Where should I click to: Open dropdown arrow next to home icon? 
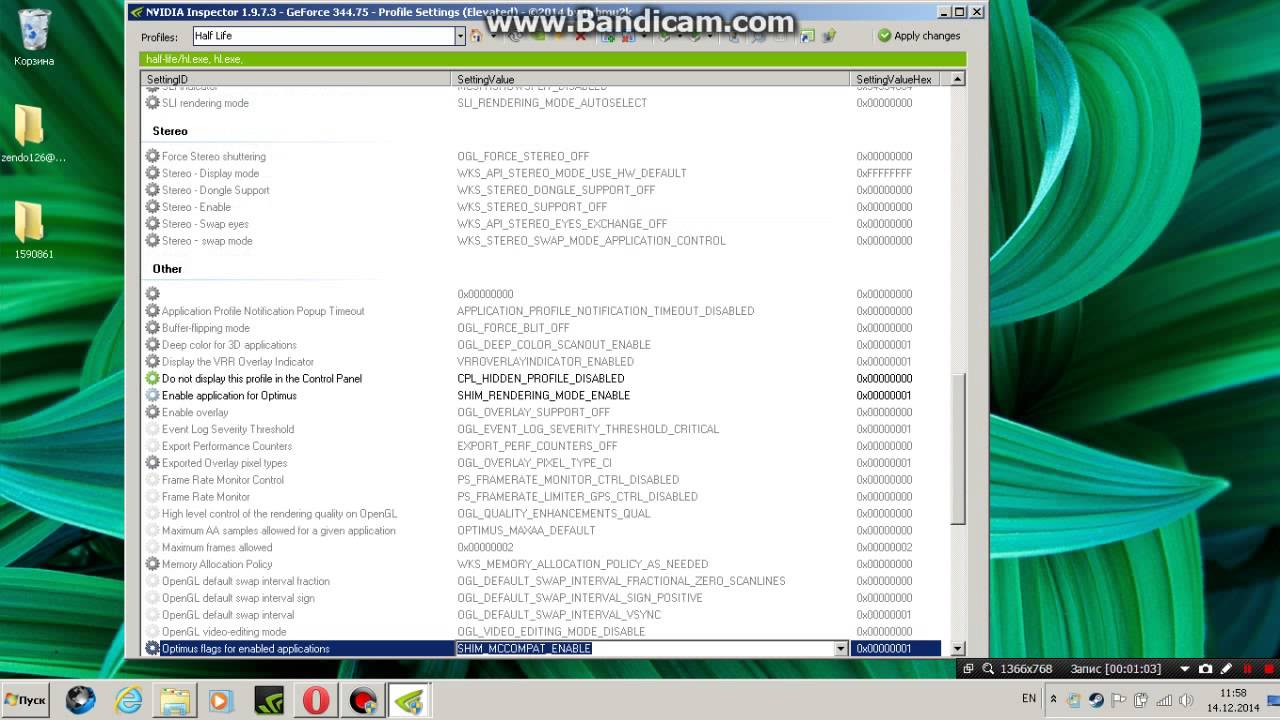click(493, 36)
